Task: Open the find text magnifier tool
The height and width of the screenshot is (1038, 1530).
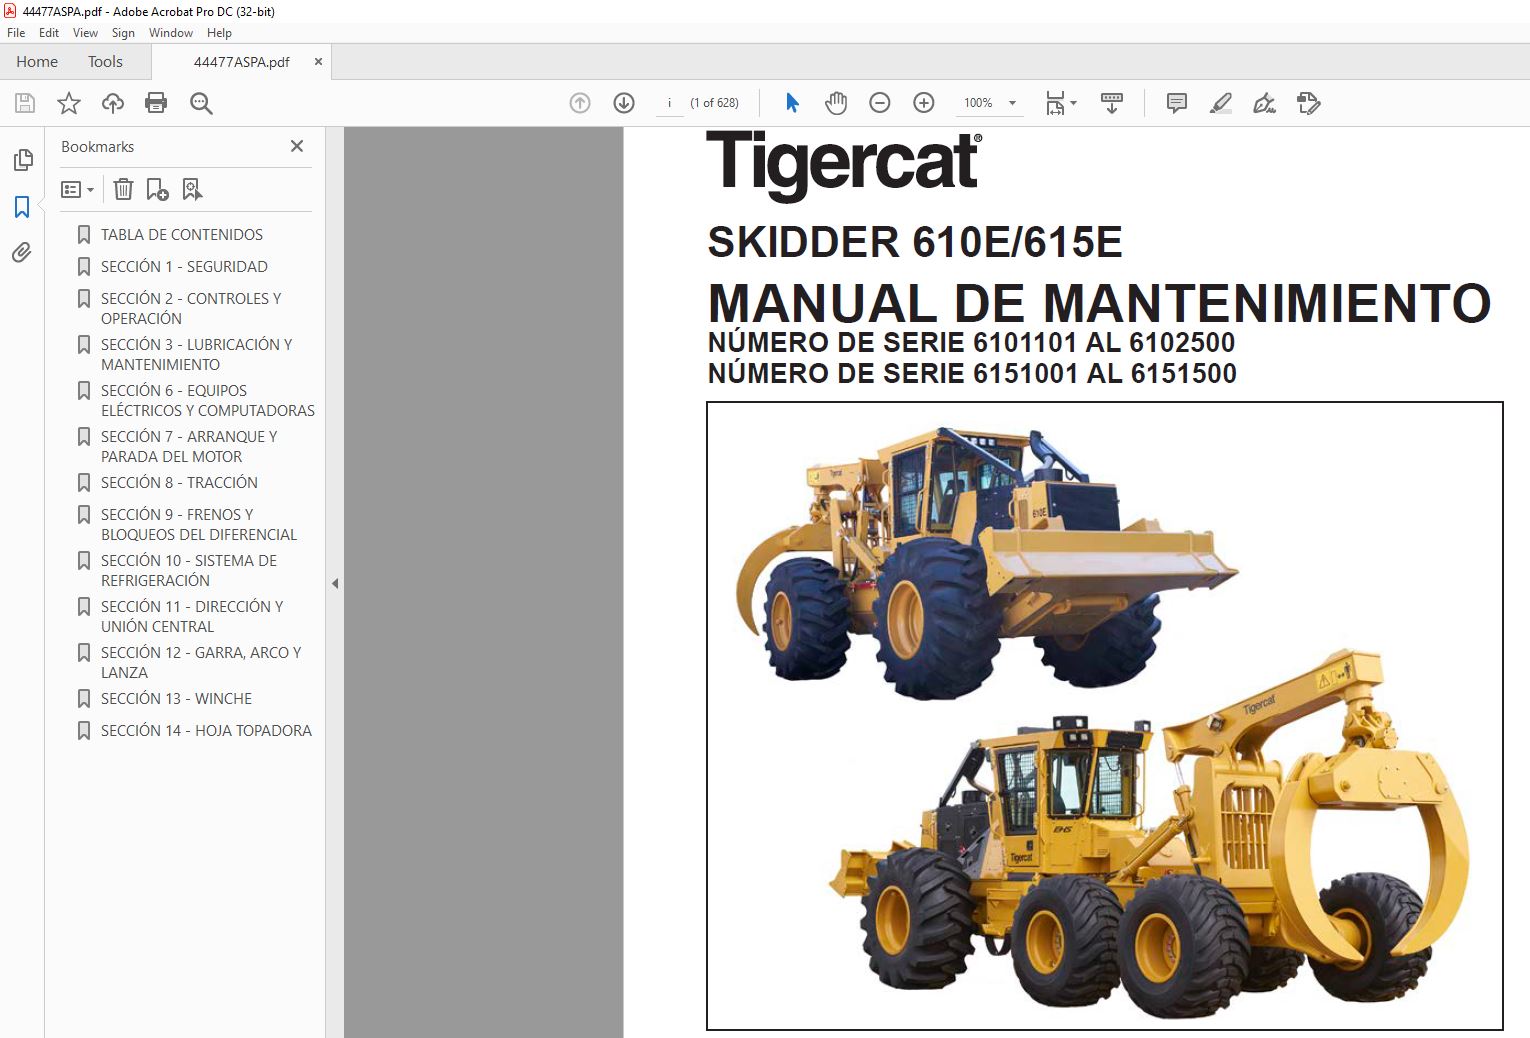Action: coord(201,103)
